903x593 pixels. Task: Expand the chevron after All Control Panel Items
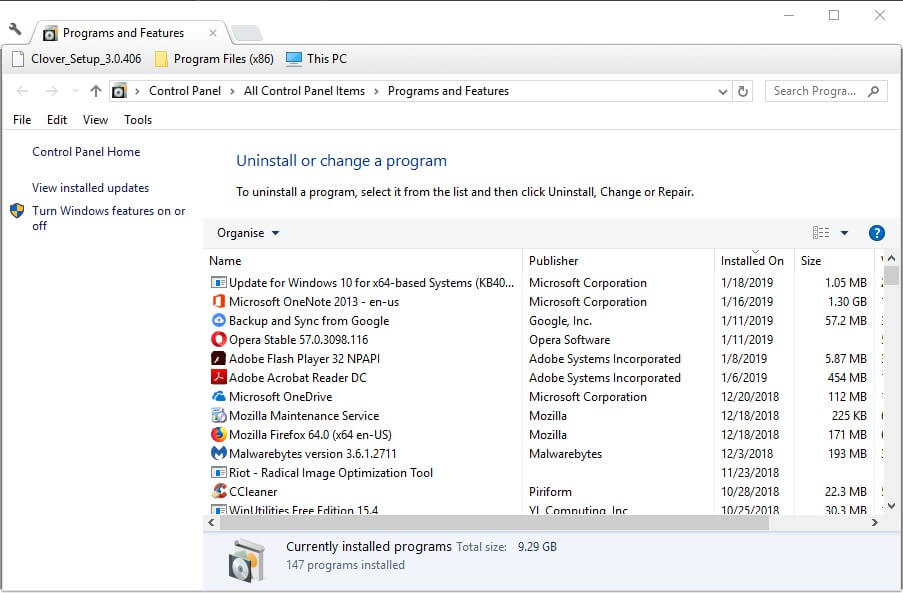[375, 91]
